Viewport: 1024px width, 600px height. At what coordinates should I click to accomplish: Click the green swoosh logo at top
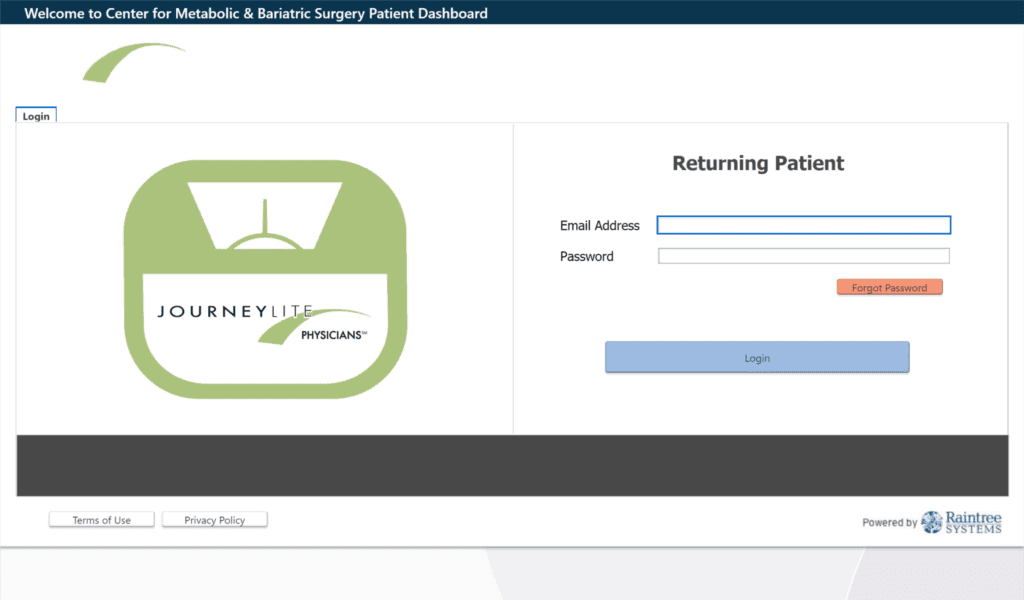(133, 63)
